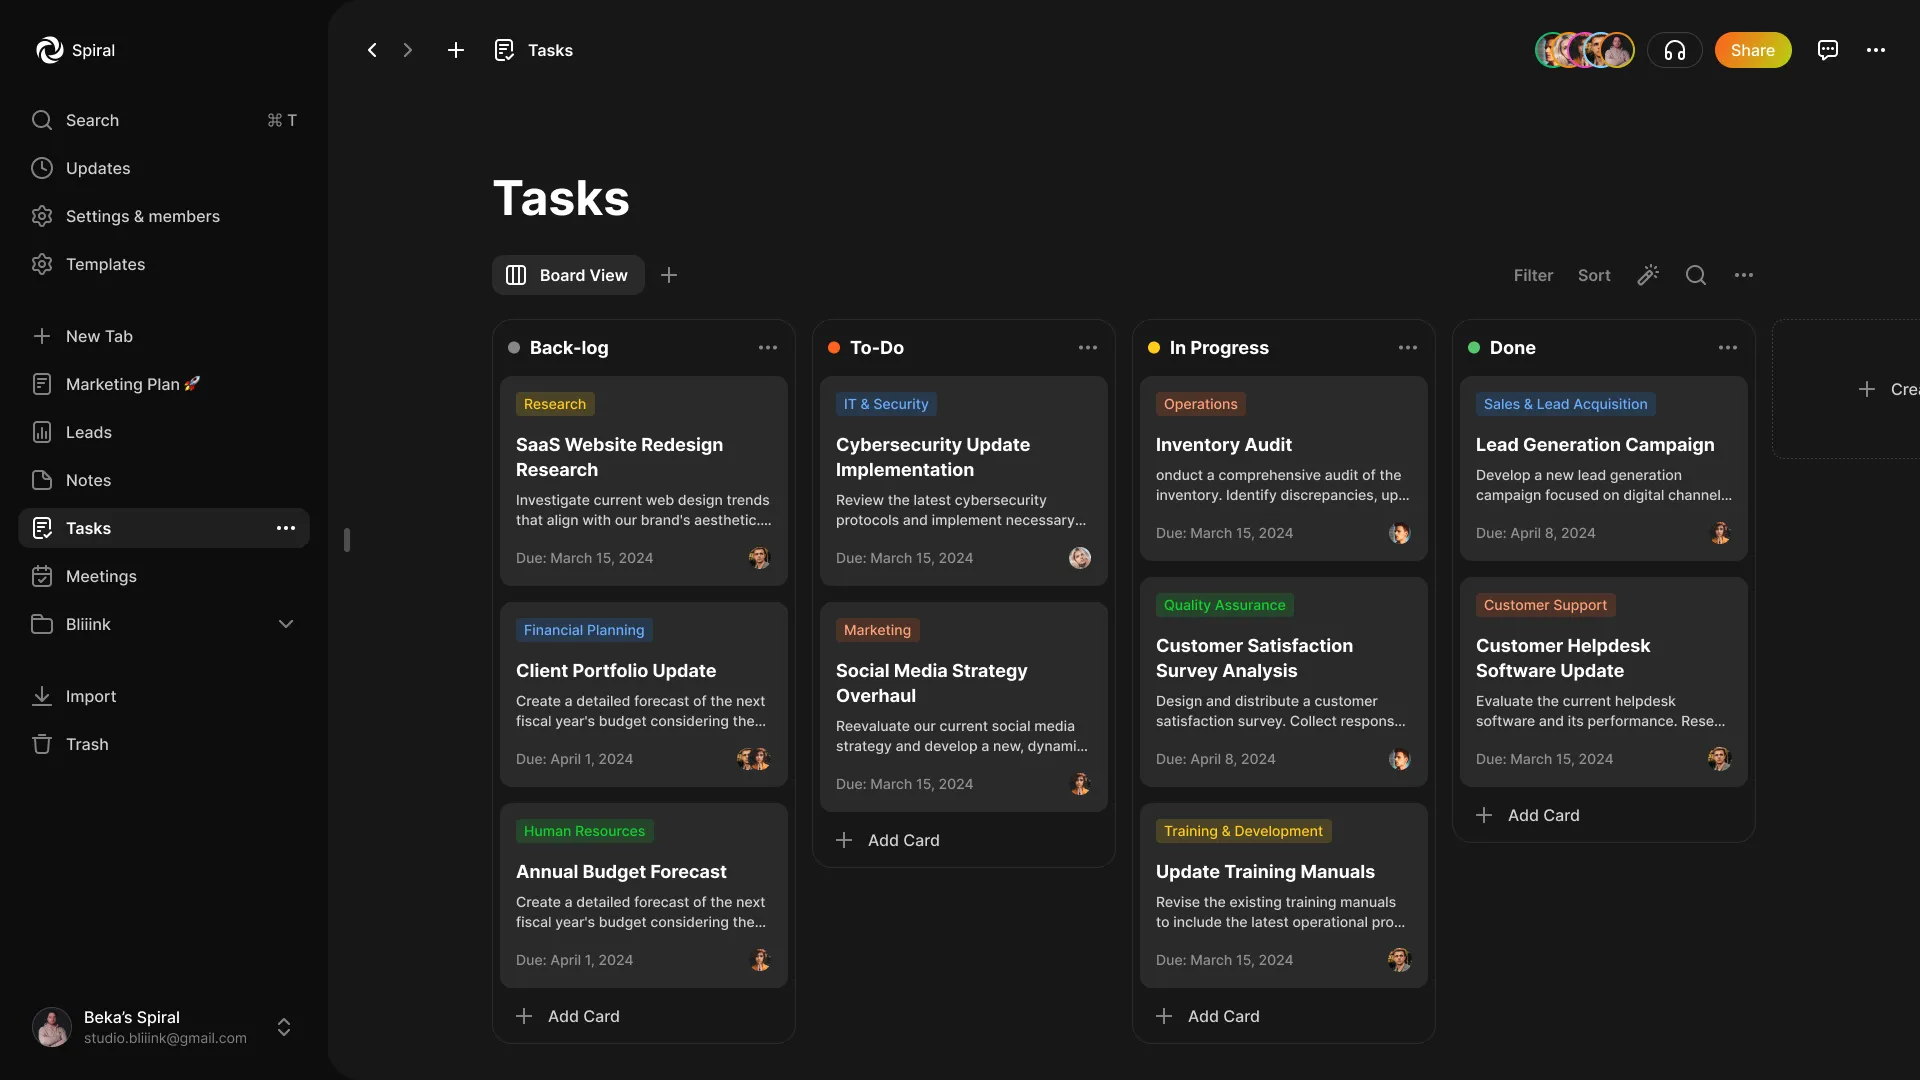The height and width of the screenshot is (1080, 1920).
Task: Open the comments chat icon near Share
Action: point(1829,50)
